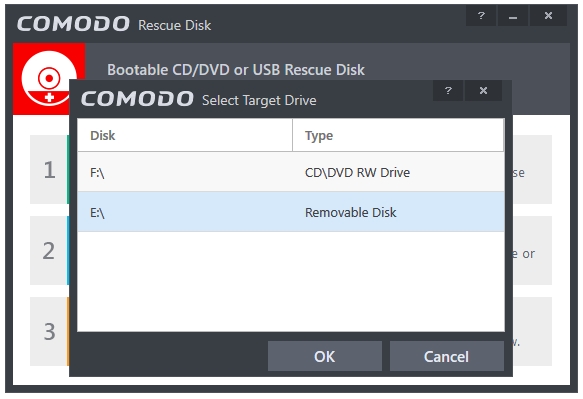Click the COMODO logo in main window

point(73,24)
